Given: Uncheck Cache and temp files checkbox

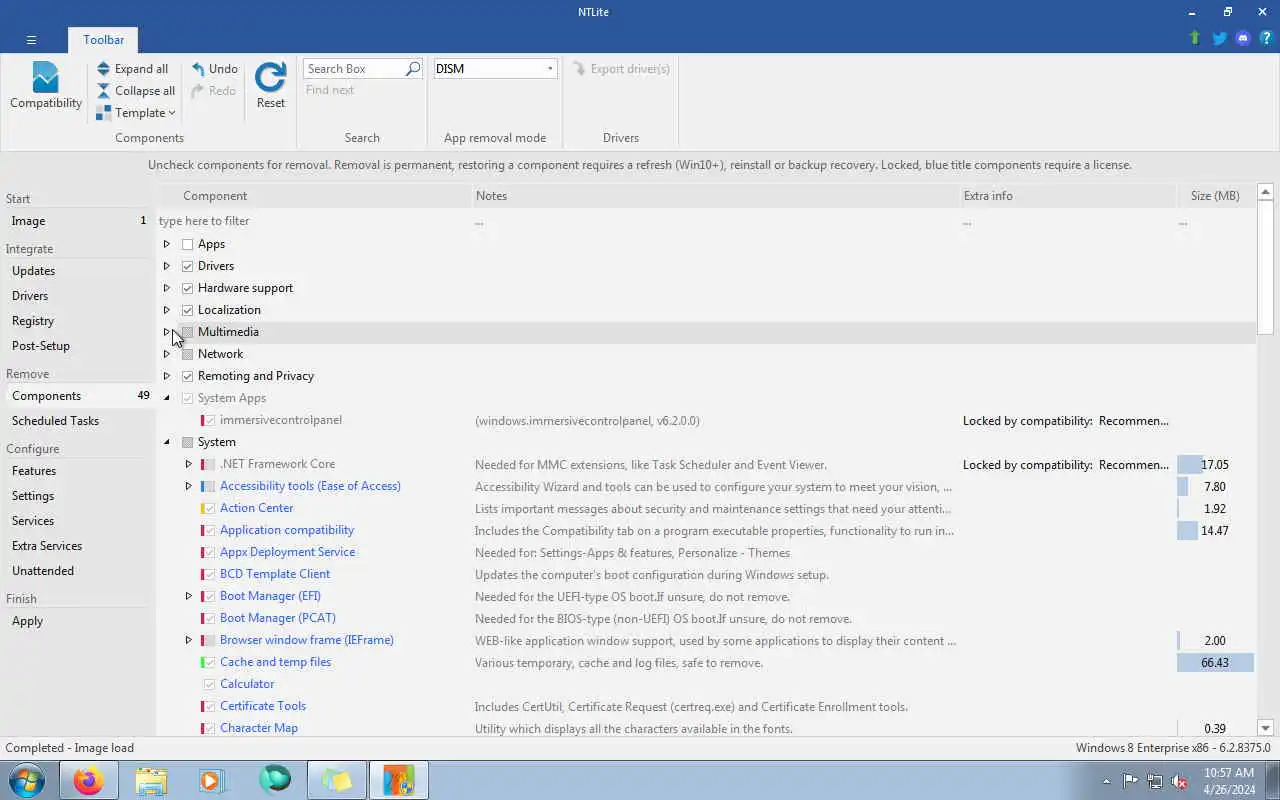Looking at the screenshot, I should 209,662.
